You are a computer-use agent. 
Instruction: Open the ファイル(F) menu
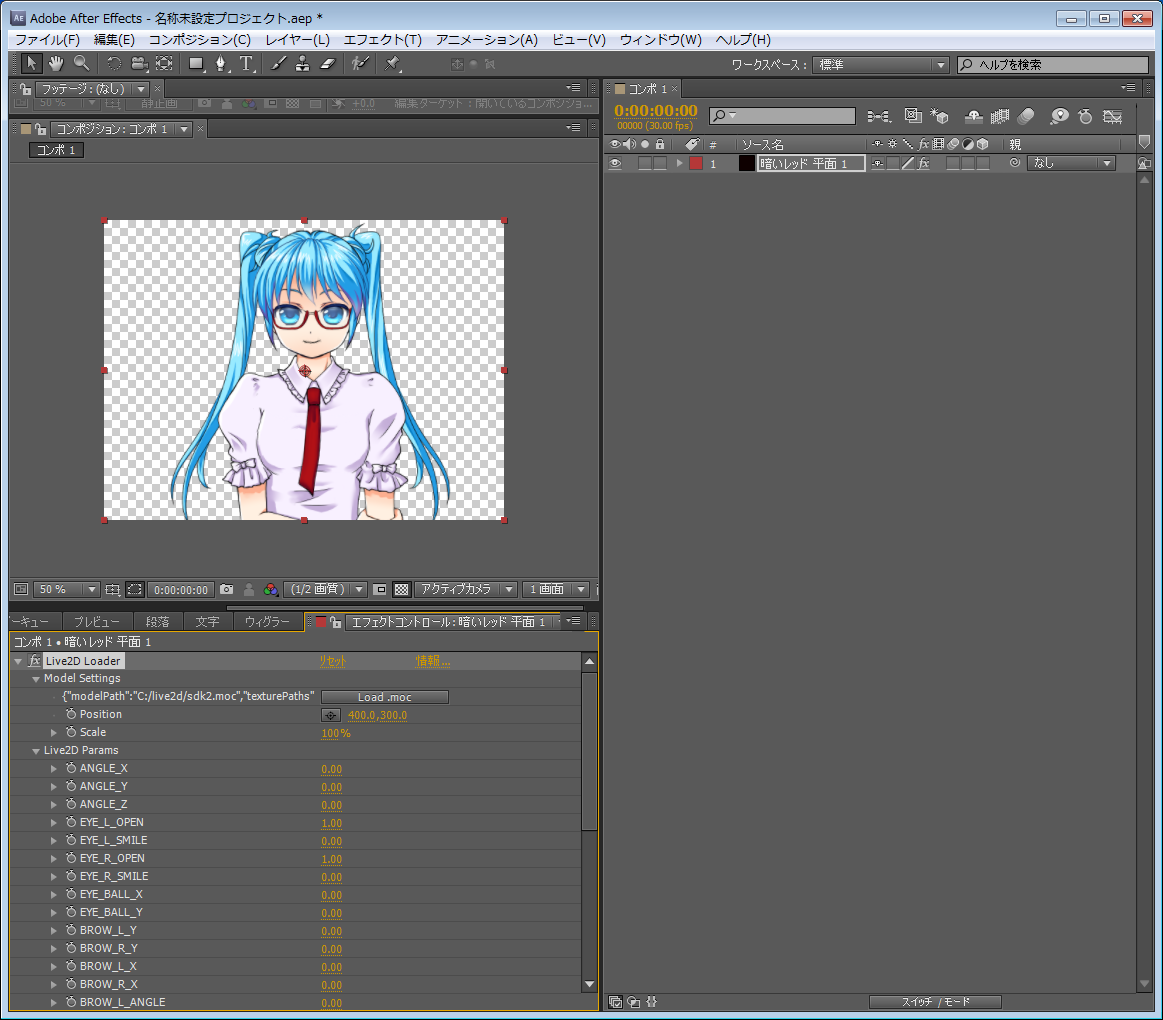47,39
